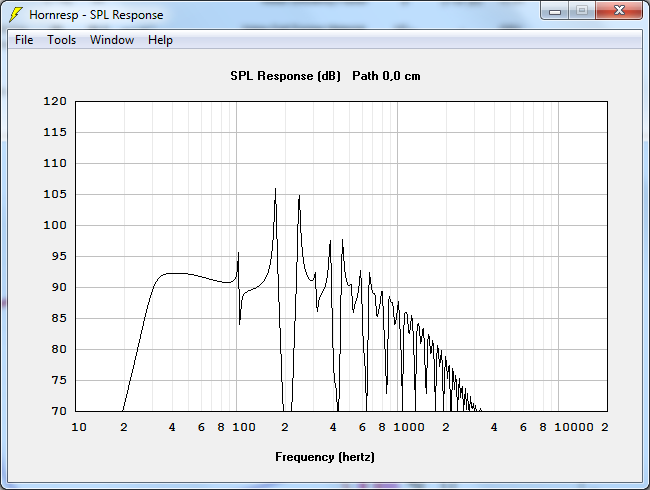
Task: Click the 80 dB axis label
Action: click(59, 349)
